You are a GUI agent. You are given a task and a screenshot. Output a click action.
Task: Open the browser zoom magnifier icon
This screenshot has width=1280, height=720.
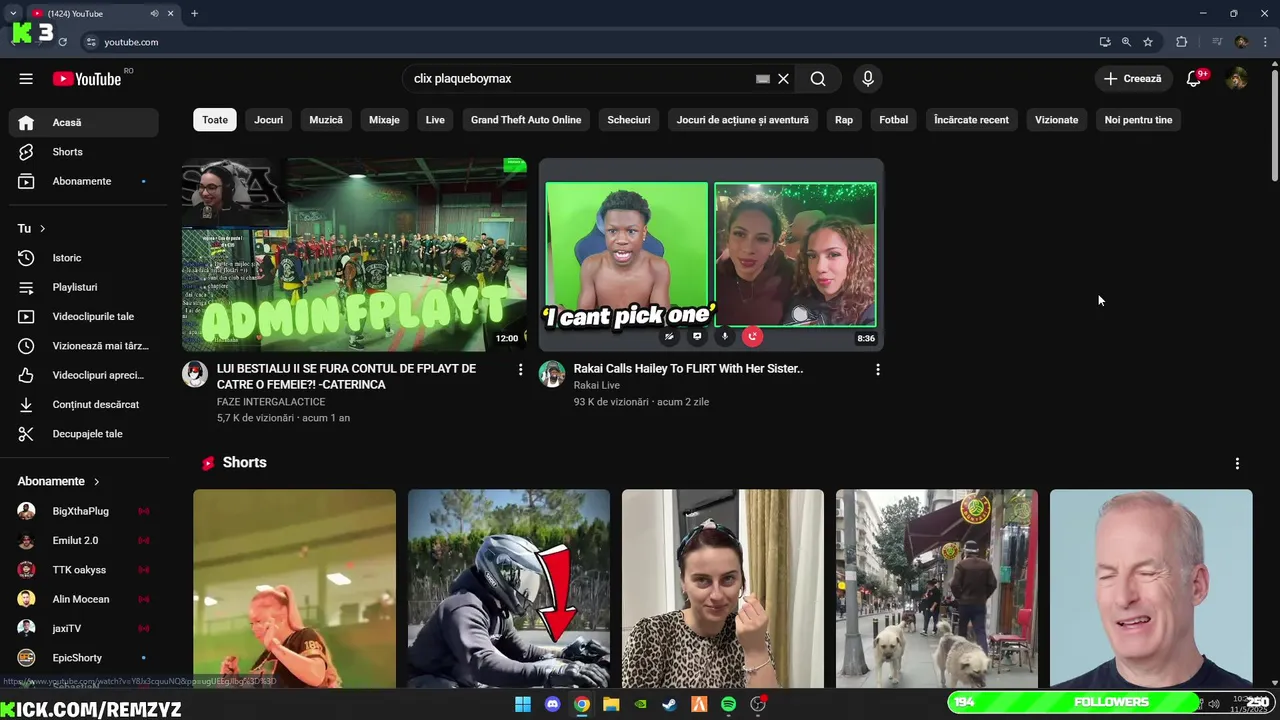click(x=1126, y=42)
